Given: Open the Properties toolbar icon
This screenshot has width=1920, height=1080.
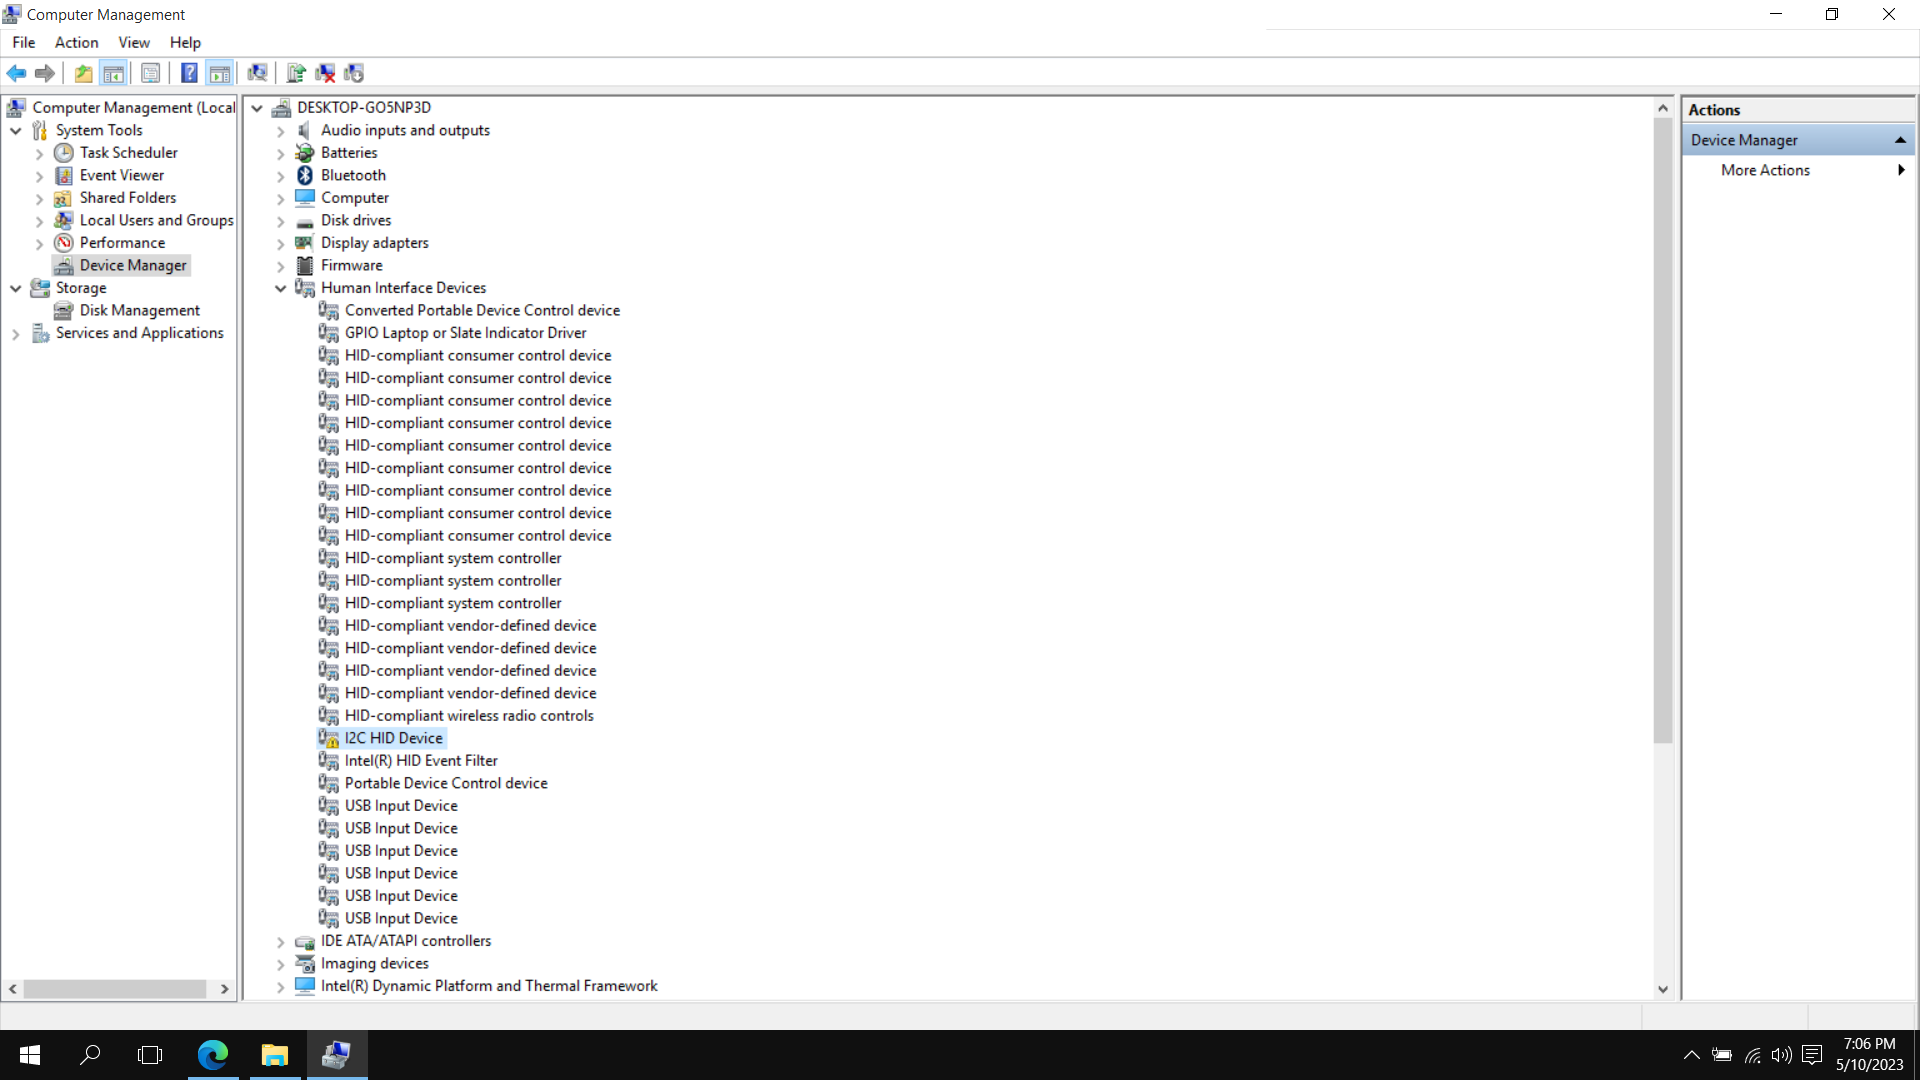Looking at the screenshot, I should click(151, 73).
